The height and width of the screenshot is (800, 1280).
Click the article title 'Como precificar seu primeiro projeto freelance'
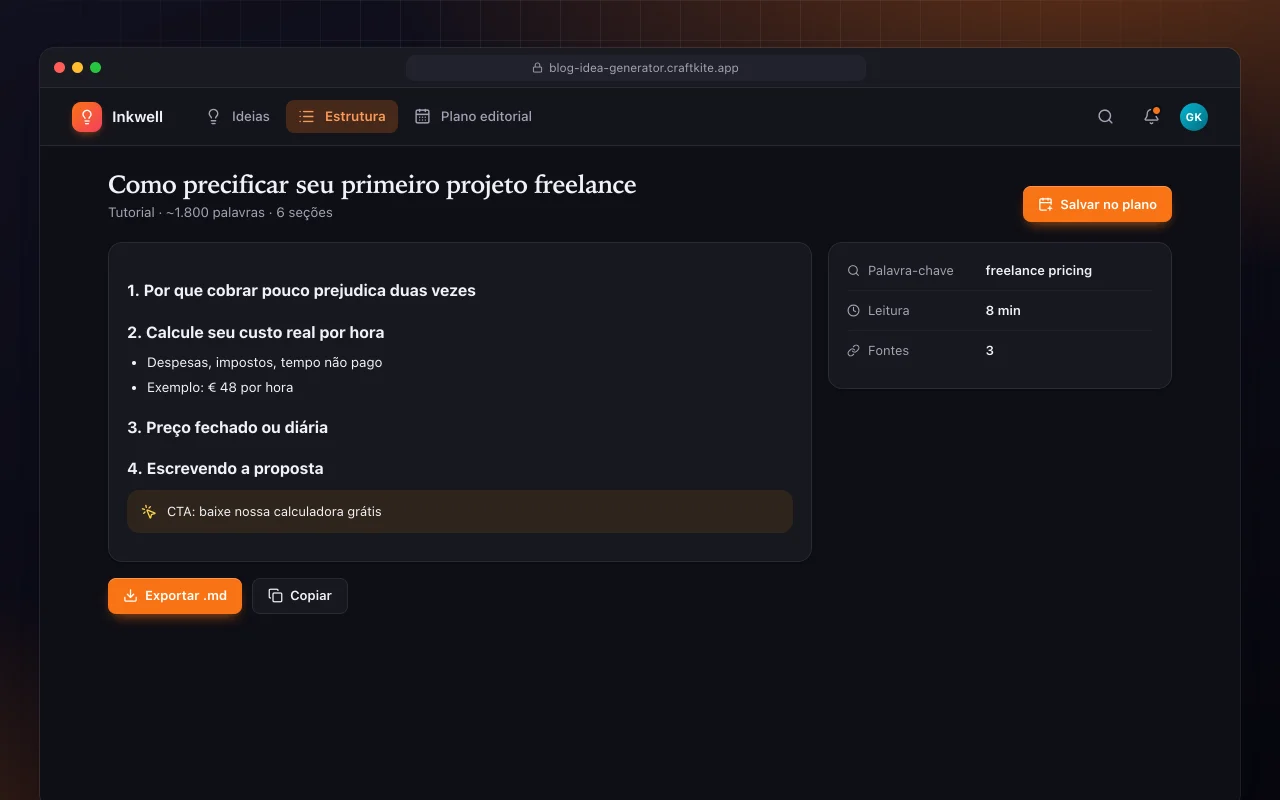(372, 184)
